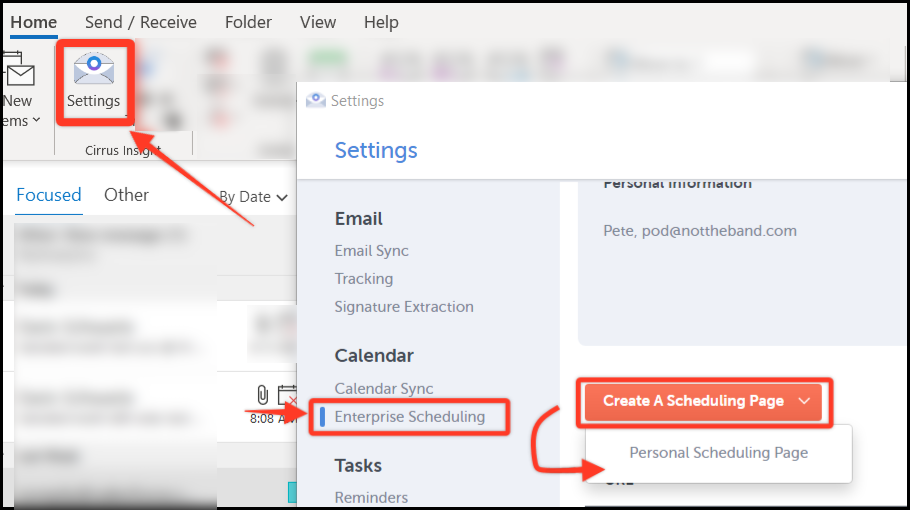Switch to the Home ribbon tab
The image size is (910, 510).
click(34, 22)
